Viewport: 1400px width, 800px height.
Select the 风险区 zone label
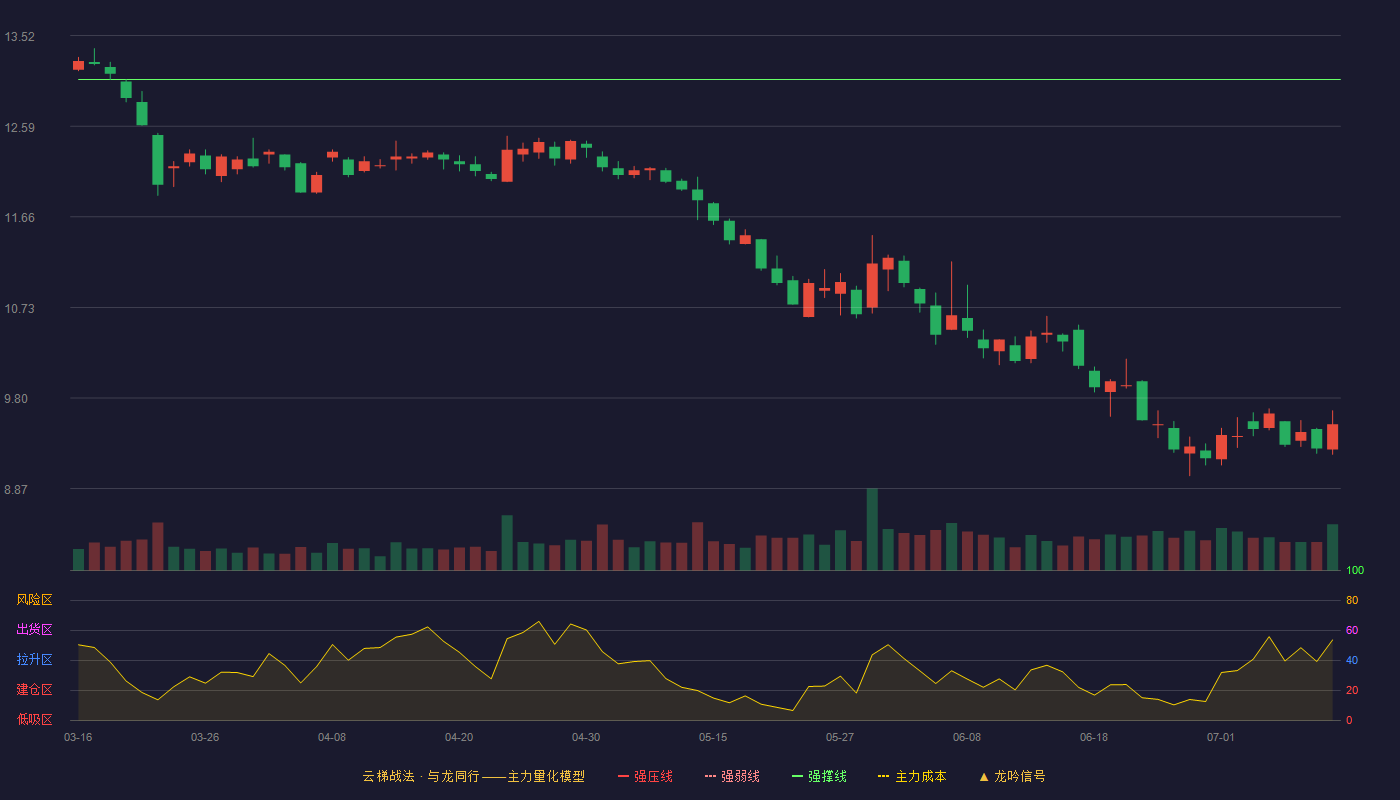coord(34,600)
